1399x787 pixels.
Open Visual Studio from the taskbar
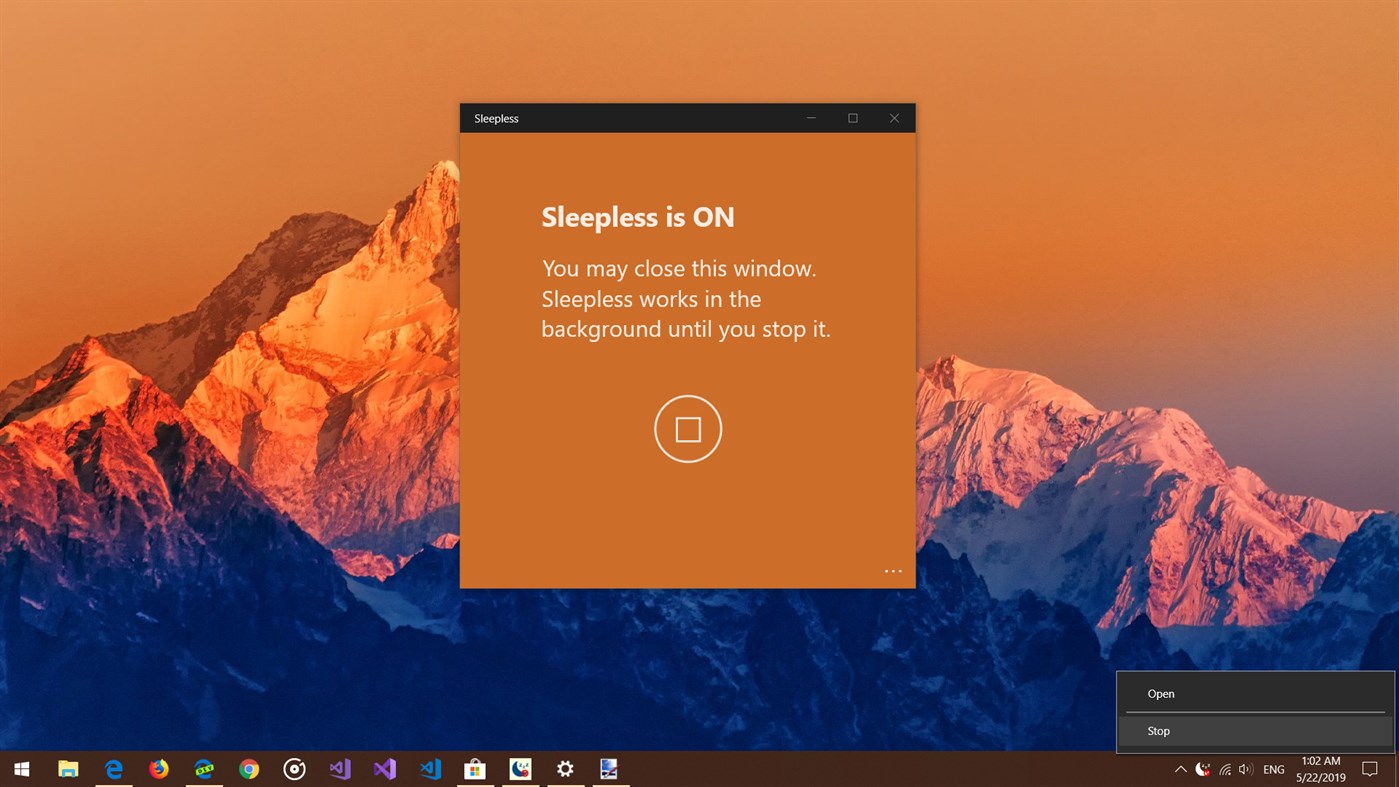click(x=384, y=769)
